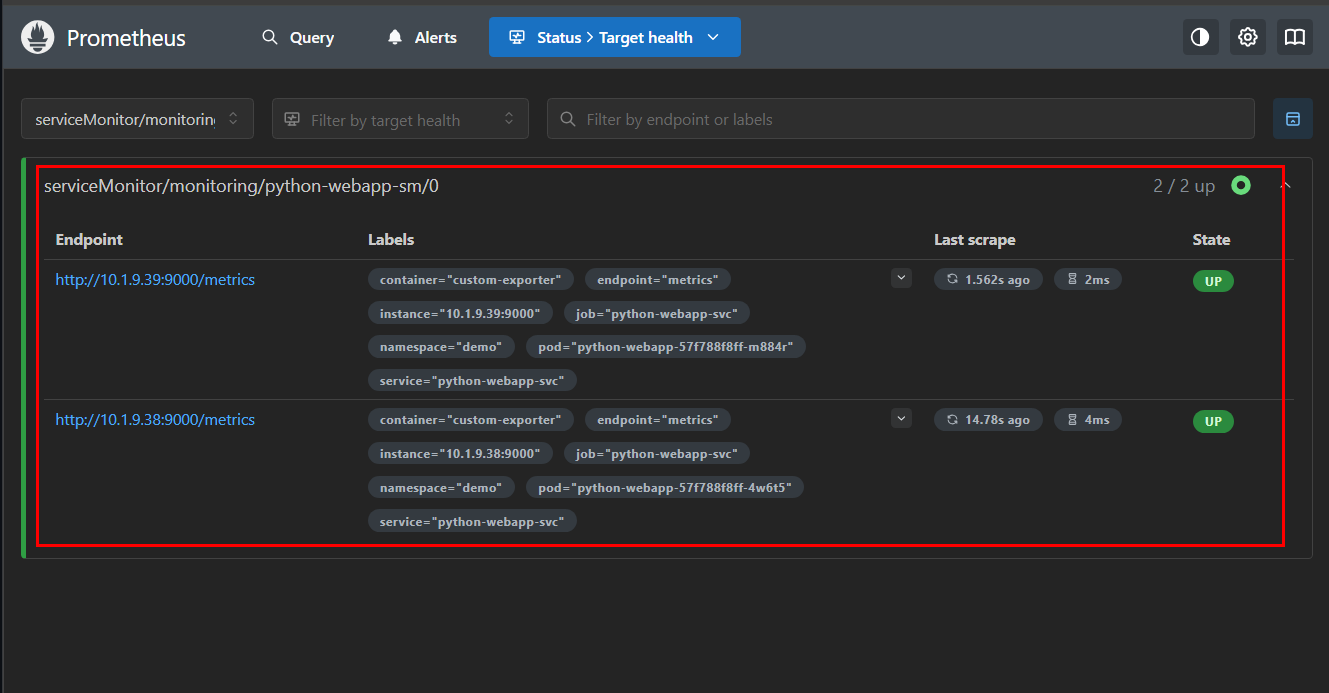Click the State column header
Viewport: 1329px width, 693px height.
[1211, 240]
